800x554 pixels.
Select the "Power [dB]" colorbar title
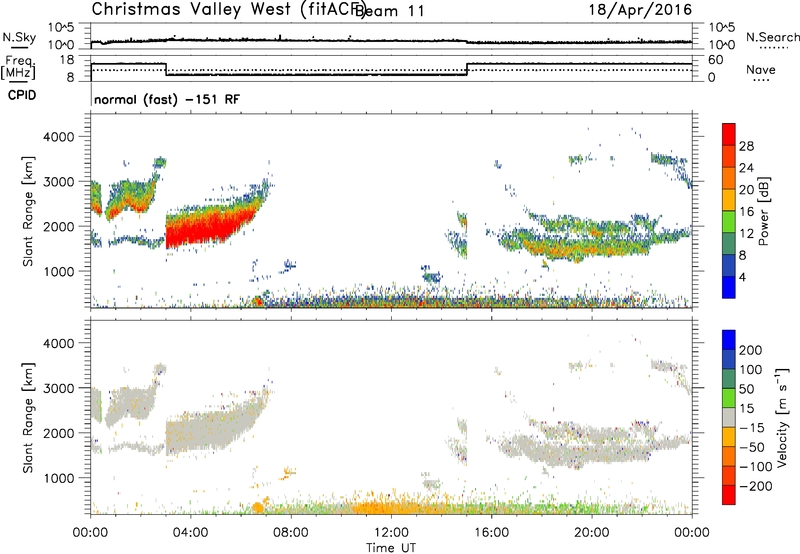763,211
